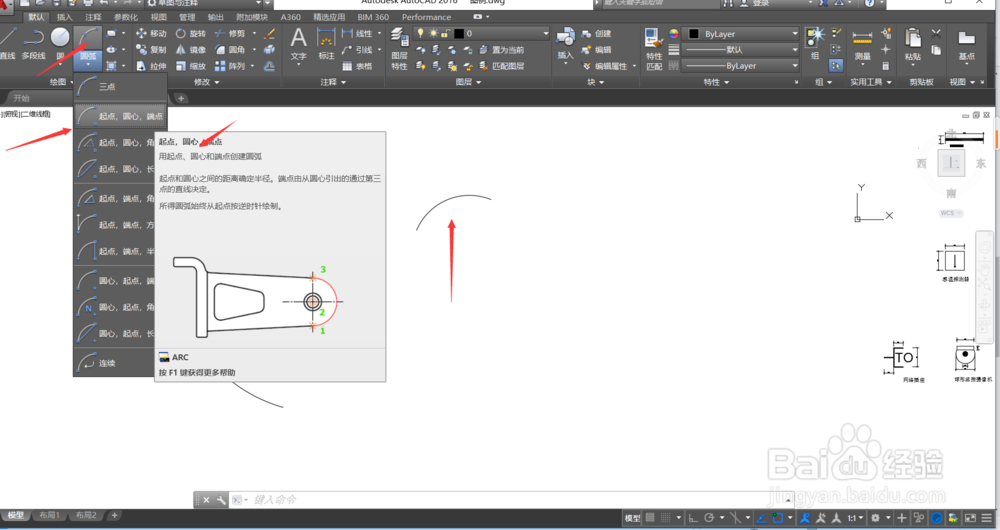Click the Scale (缩放) tool

[x=191, y=66]
